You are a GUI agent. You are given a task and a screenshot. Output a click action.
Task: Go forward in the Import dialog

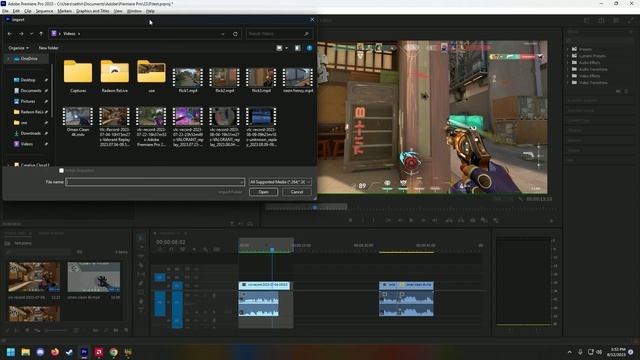21,34
